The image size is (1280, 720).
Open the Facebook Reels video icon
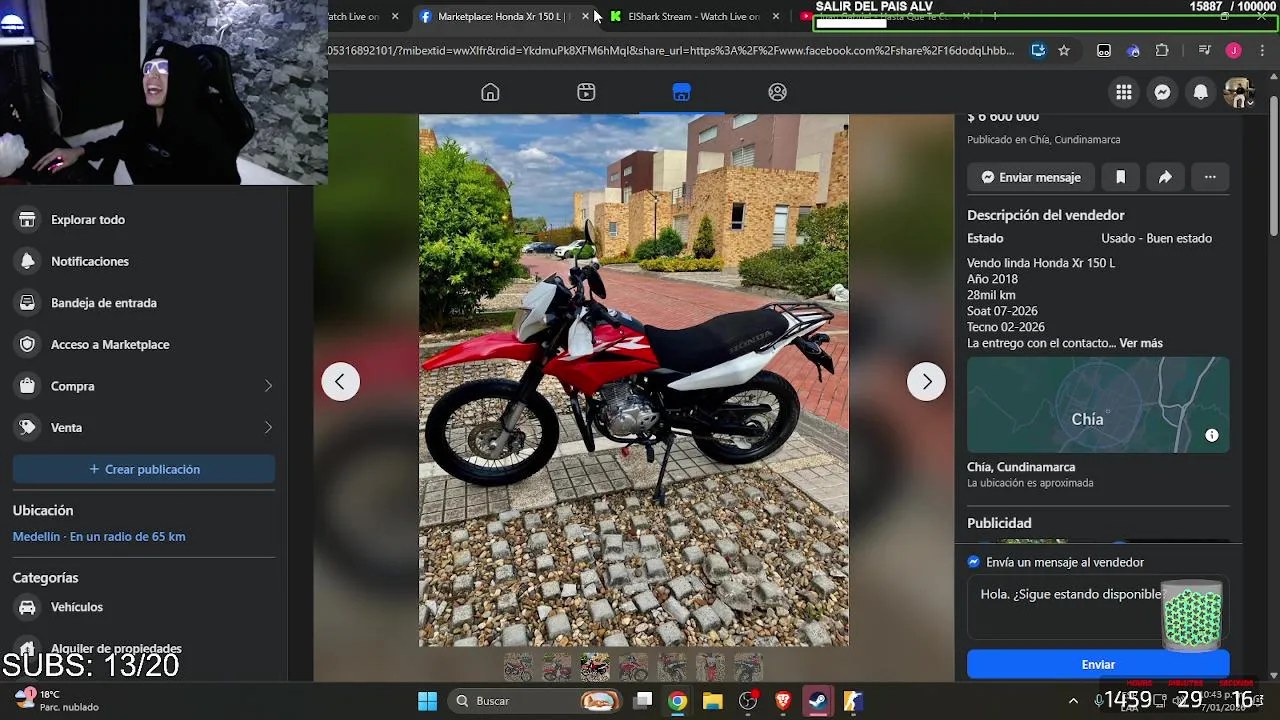click(x=586, y=92)
